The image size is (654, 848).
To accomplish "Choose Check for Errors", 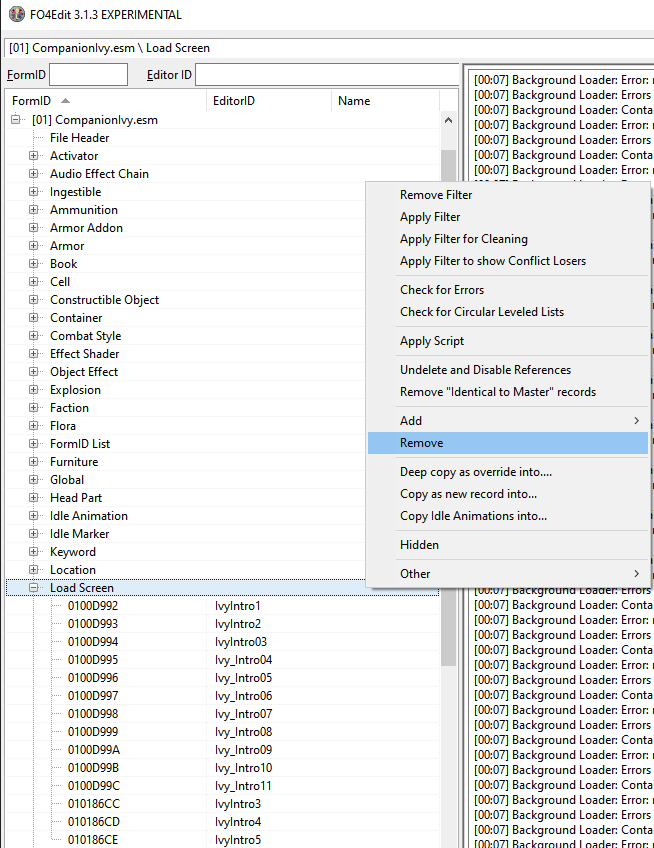I will [x=507, y=290].
